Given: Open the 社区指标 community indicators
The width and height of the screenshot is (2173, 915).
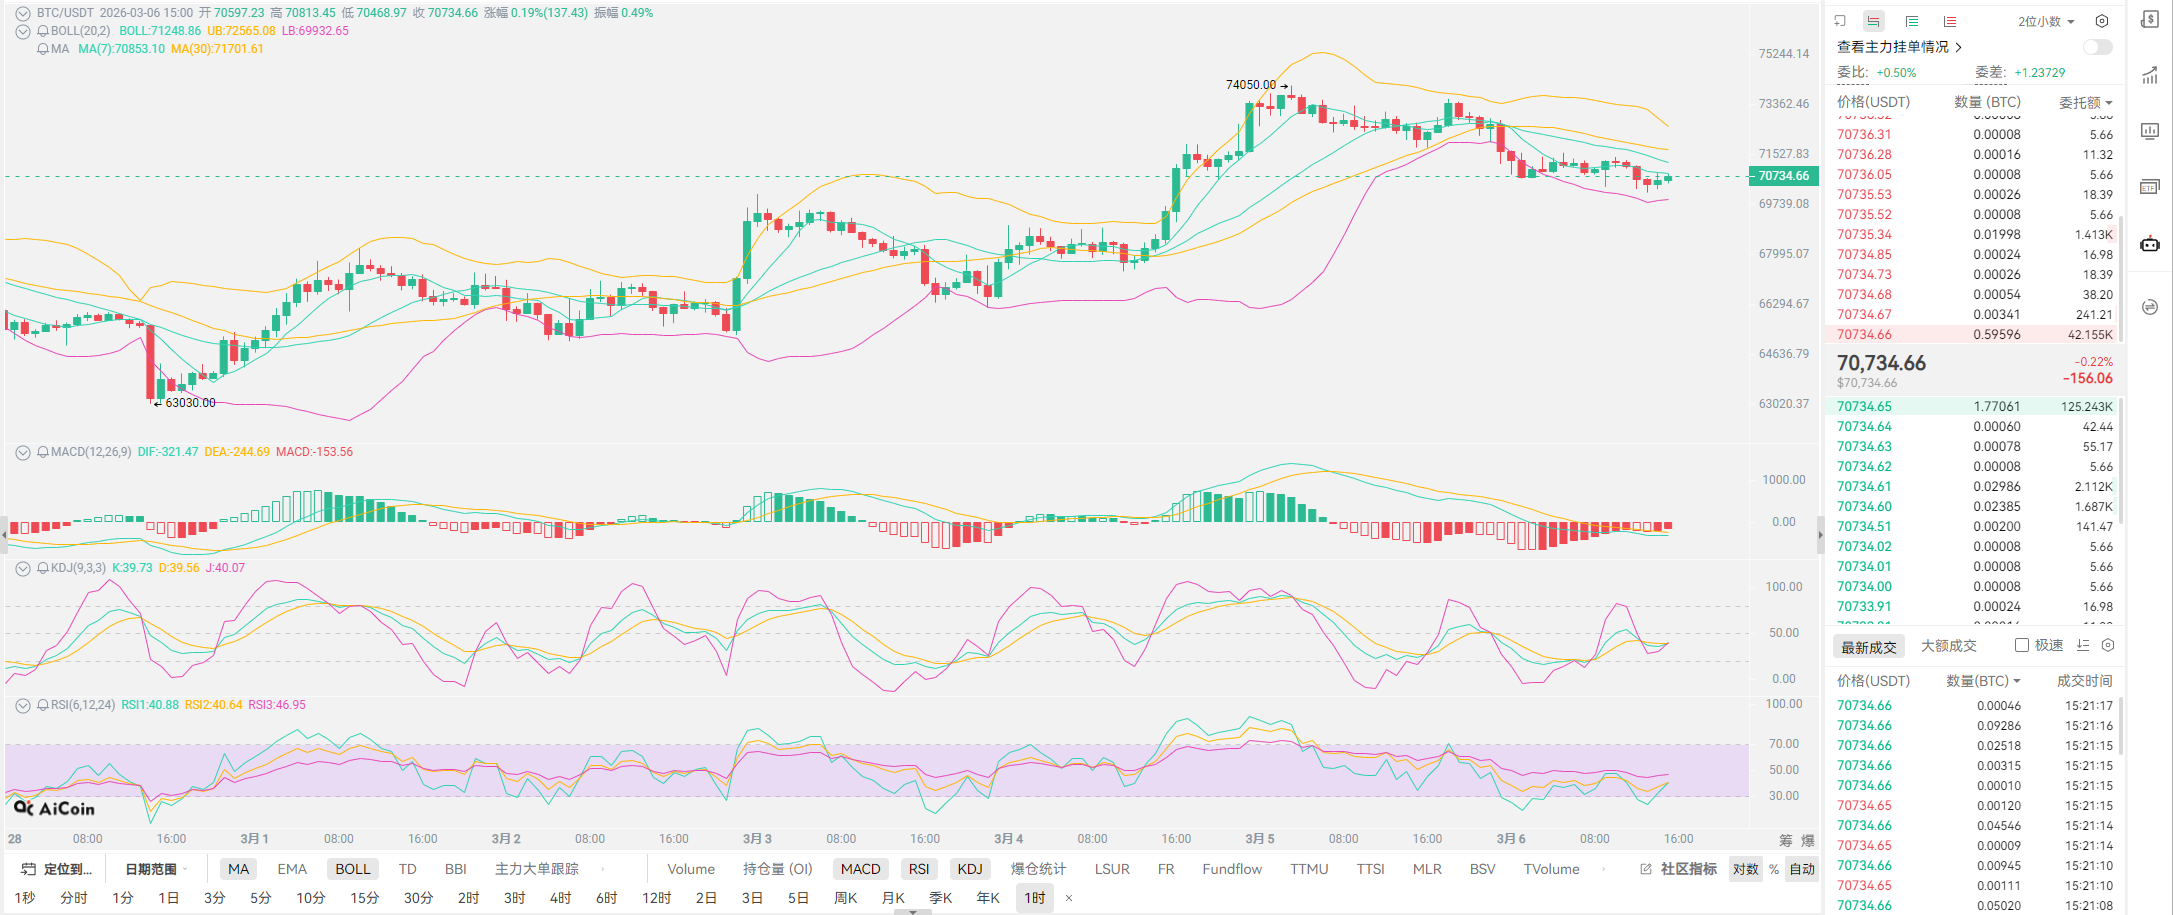Looking at the screenshot, I should [x=1679, y=869].
